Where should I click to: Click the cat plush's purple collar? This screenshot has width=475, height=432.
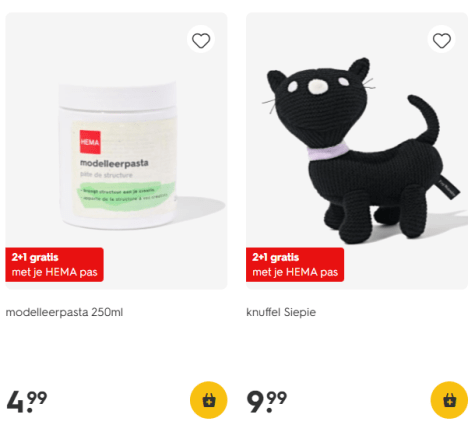[328, 151]
